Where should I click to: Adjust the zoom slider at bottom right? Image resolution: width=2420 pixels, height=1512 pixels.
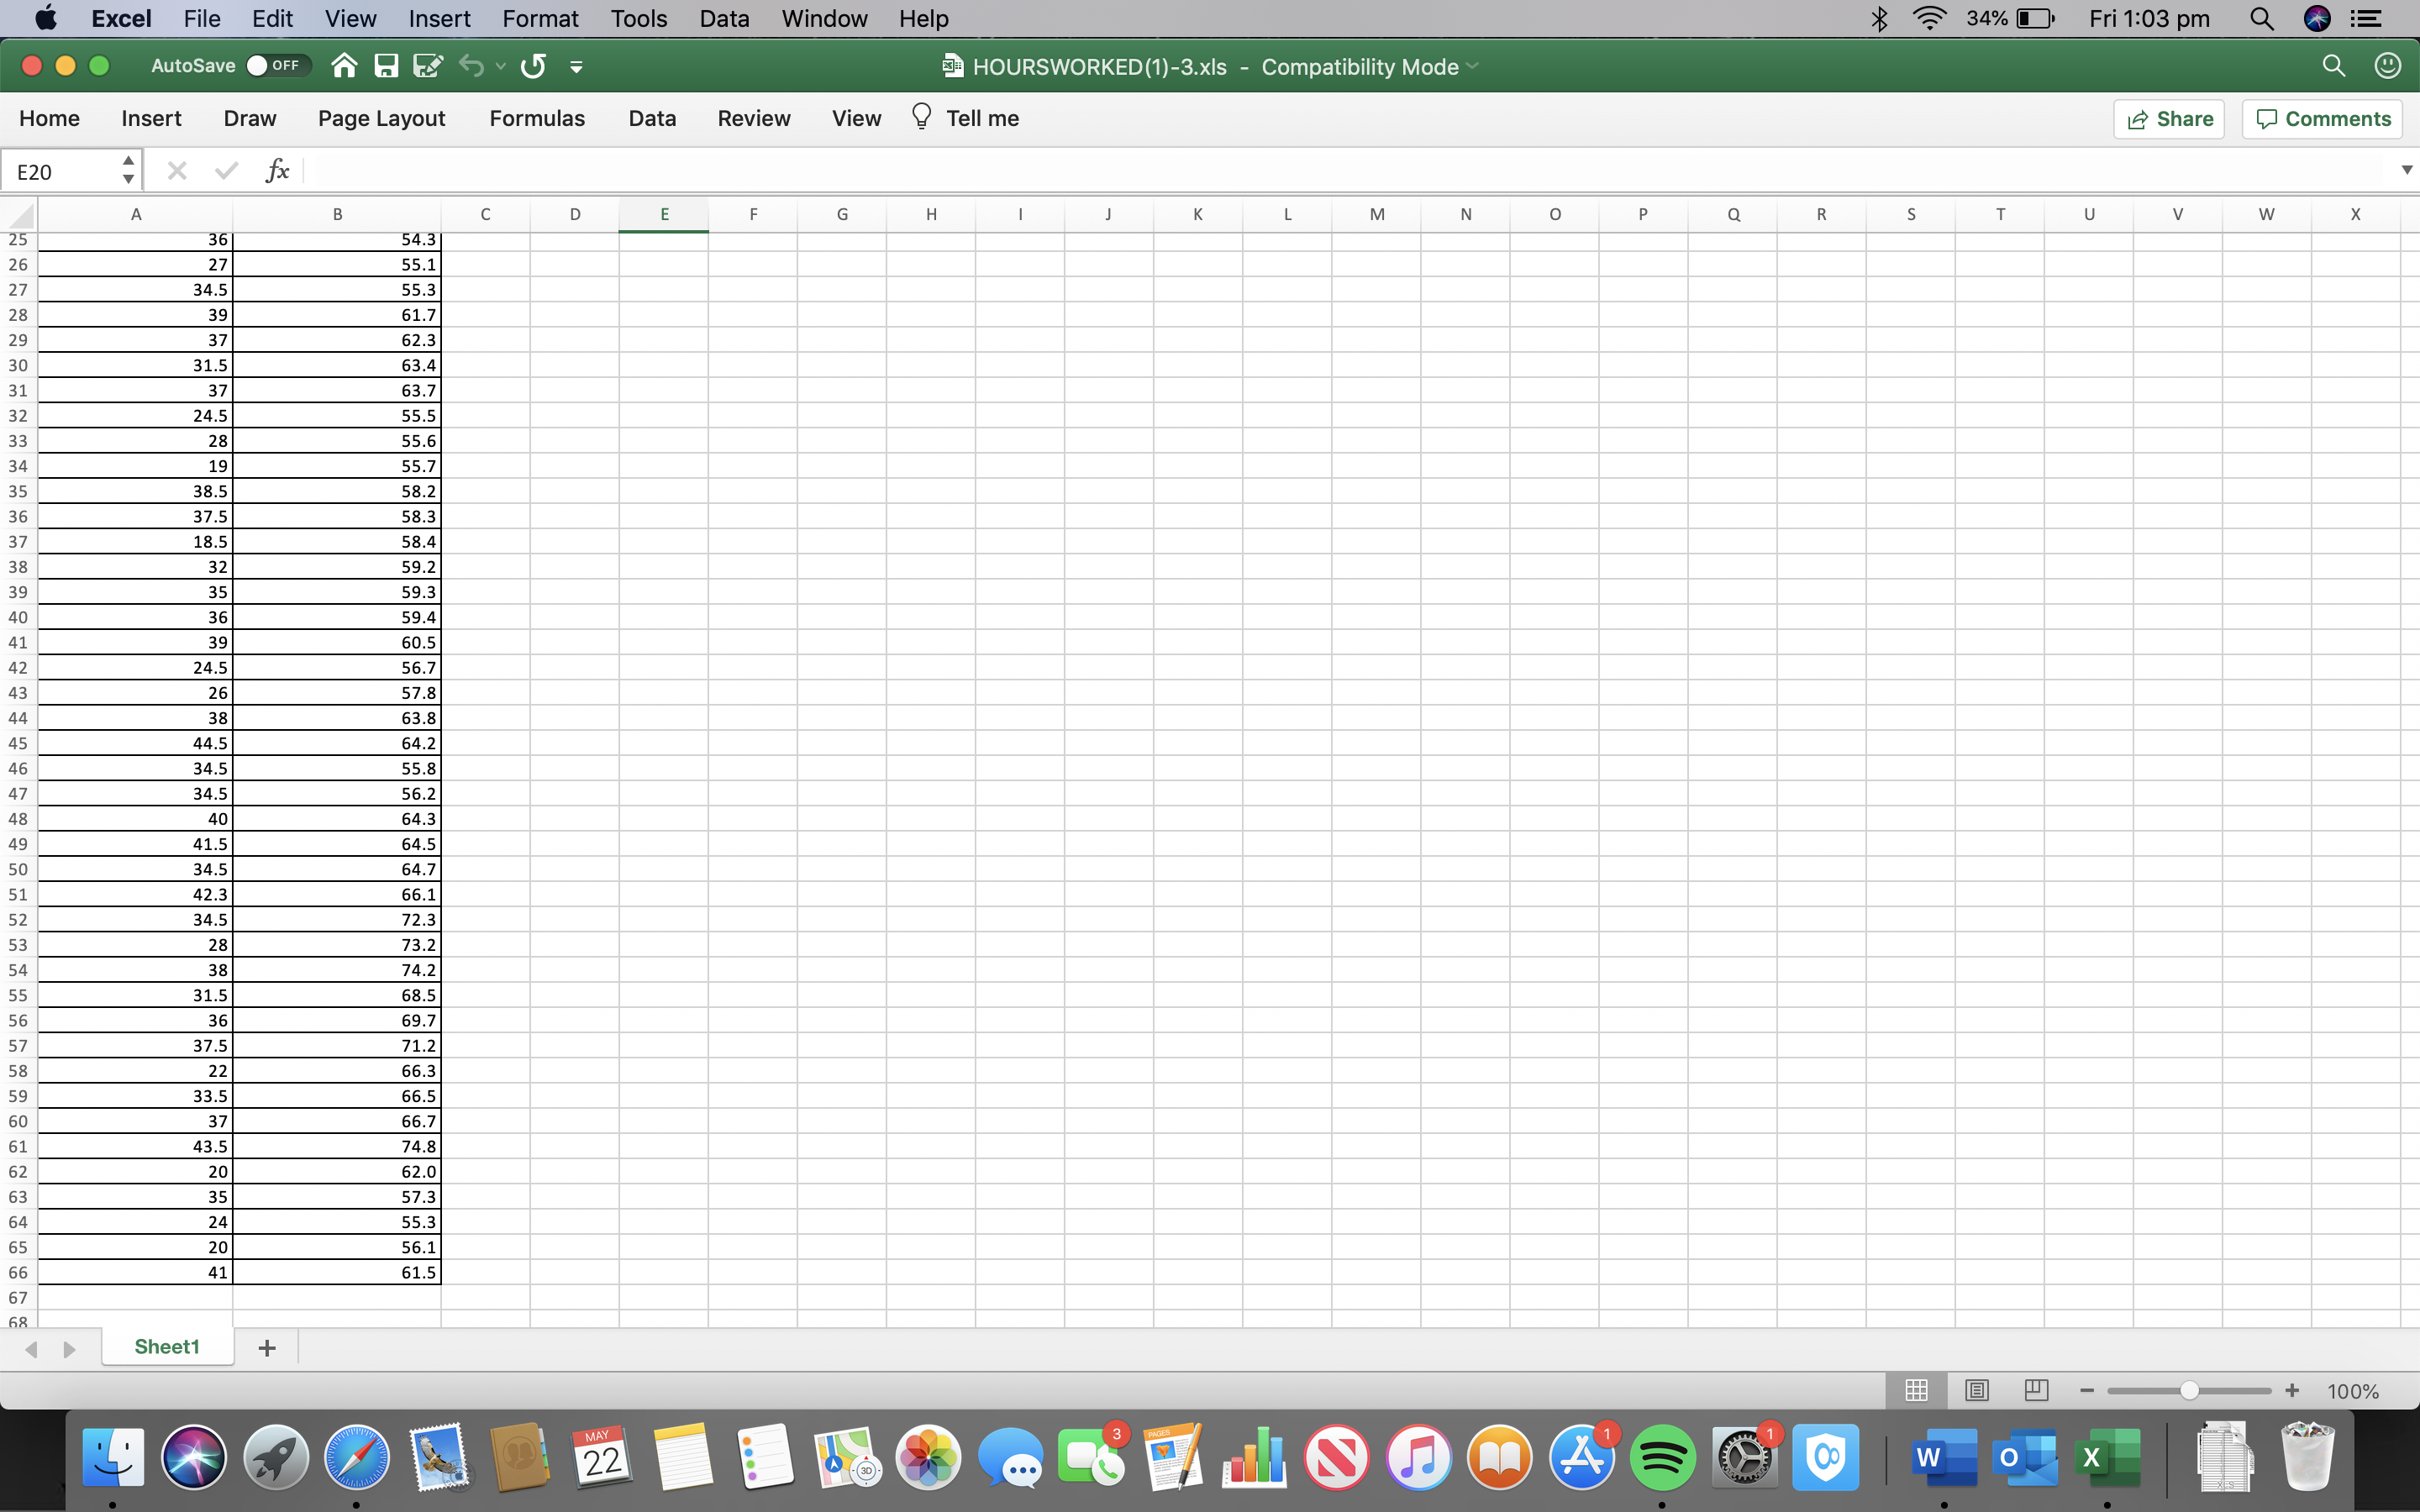2188,1389
